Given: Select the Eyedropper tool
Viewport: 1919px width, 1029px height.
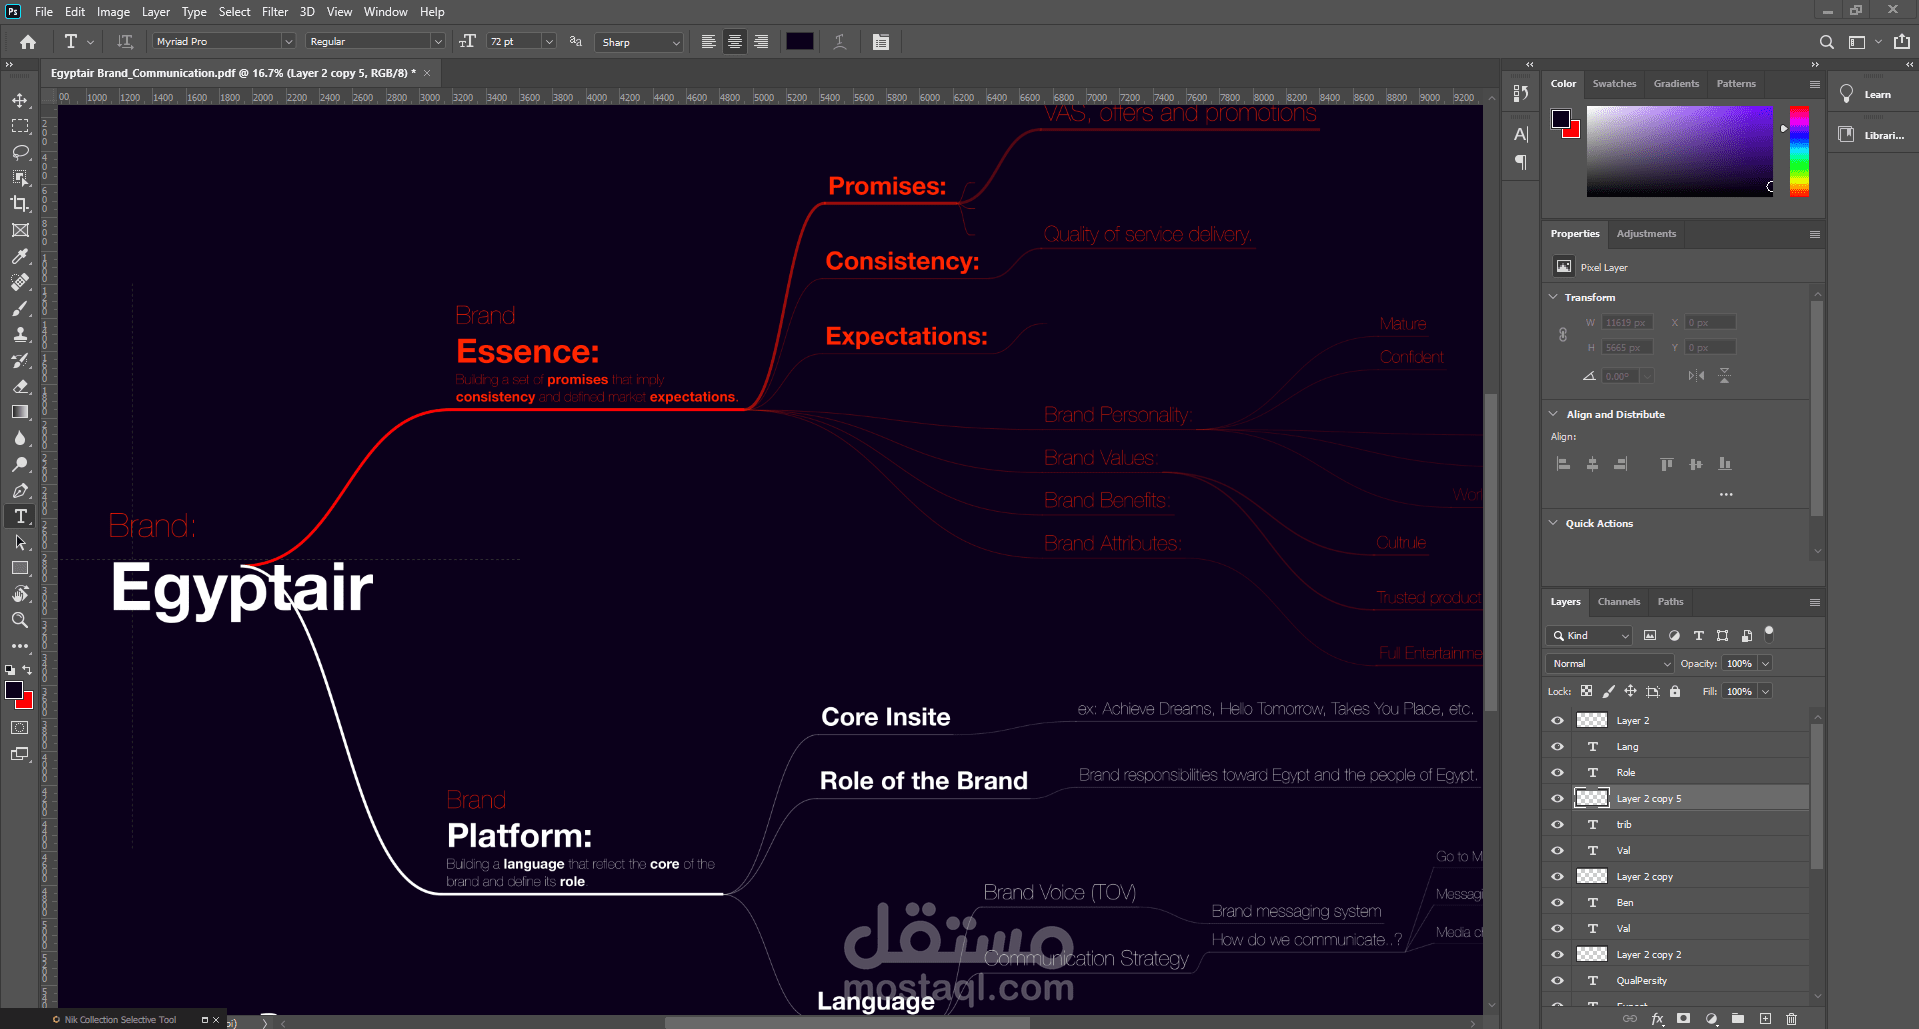Looking at the screenshot, I should tap(20, 256).
